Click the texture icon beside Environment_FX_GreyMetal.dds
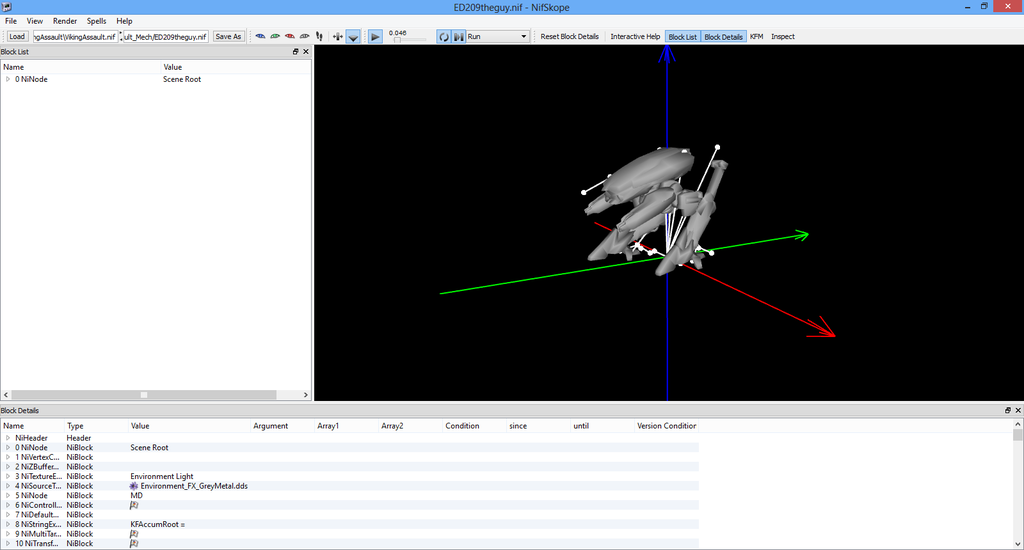This screenshot has width=1024, height=550. [134, 486]
